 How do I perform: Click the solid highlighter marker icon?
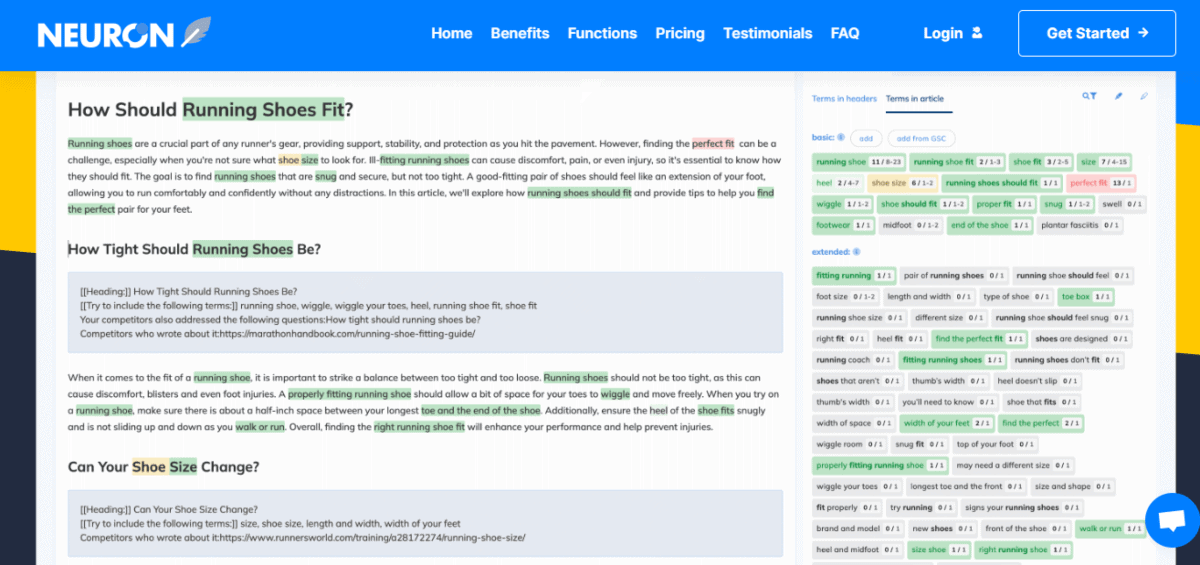coord(1119,97)
